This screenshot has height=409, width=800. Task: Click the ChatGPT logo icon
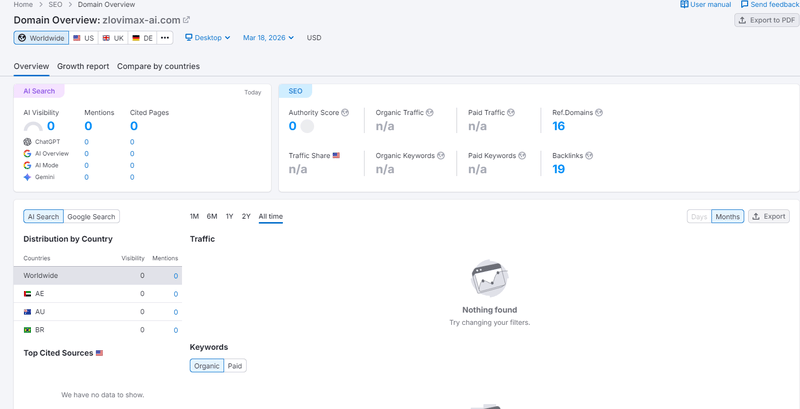coord(27,142)
